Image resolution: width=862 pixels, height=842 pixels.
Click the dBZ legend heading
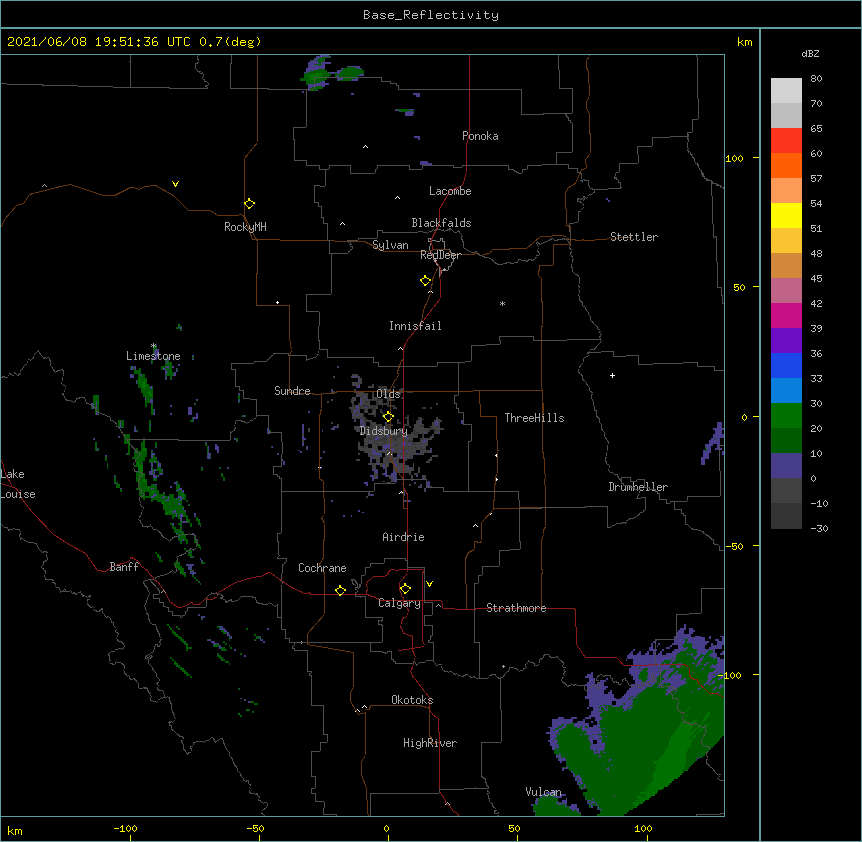[x=810, y=54]
